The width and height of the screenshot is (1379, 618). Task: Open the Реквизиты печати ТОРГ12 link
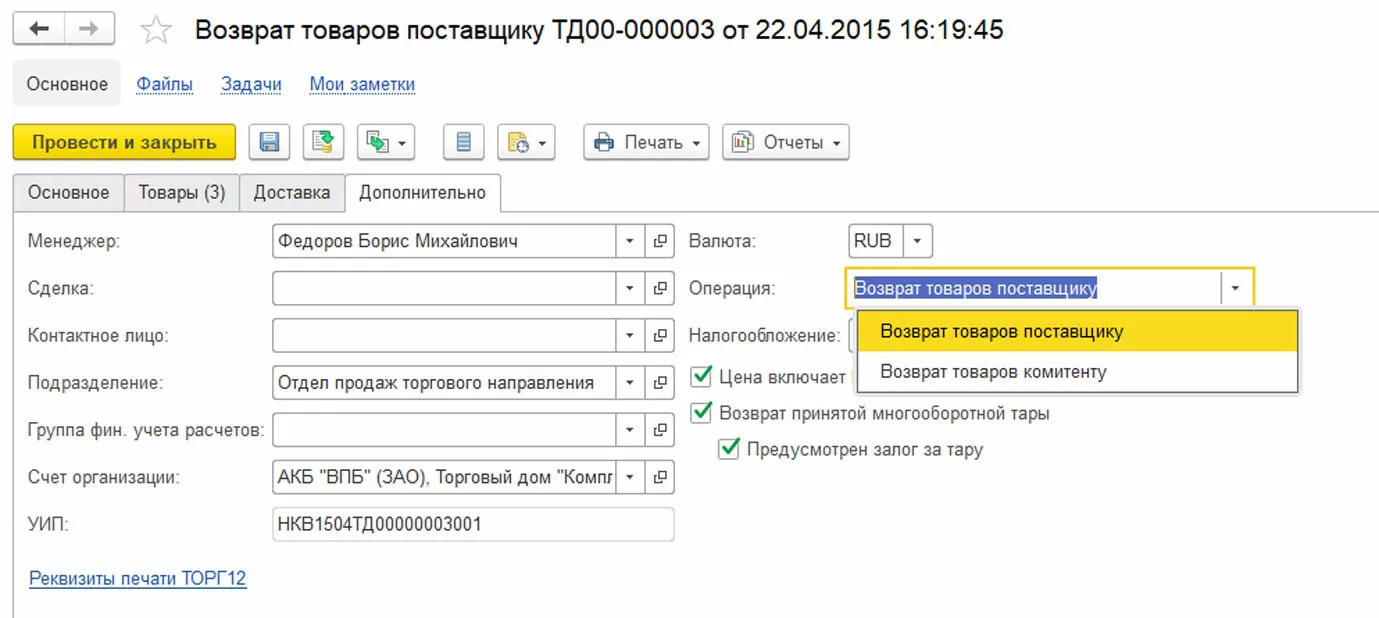[137, 578]
